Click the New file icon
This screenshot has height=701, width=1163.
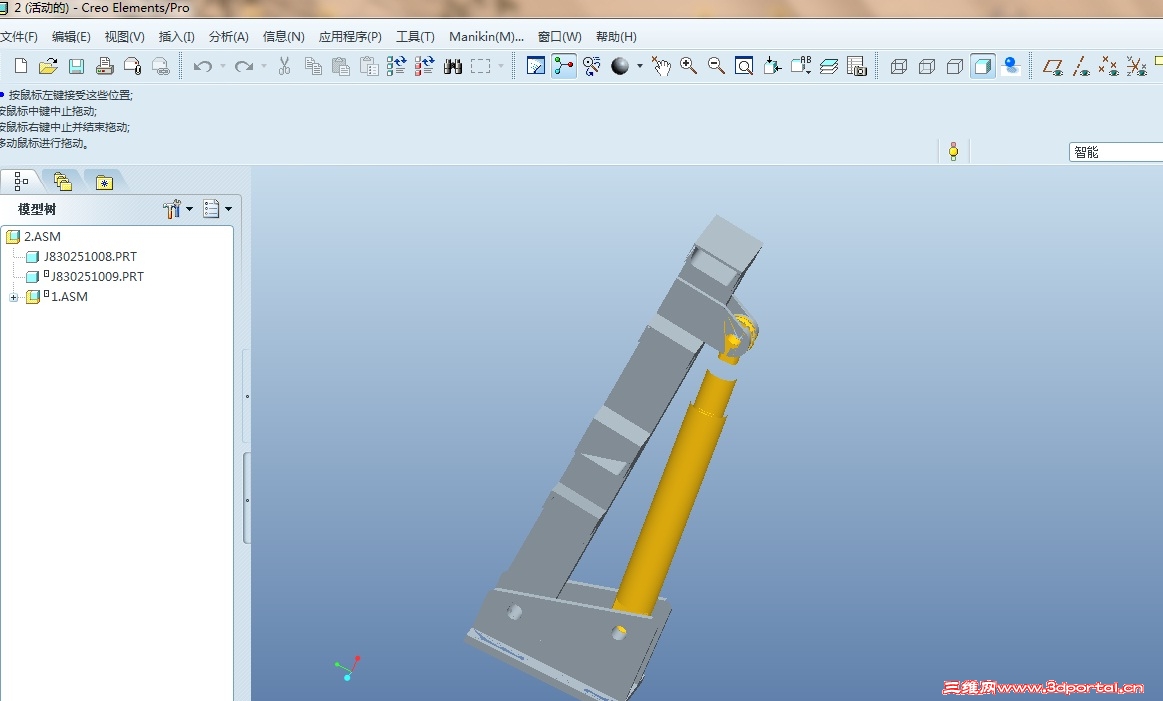point(21,66)
